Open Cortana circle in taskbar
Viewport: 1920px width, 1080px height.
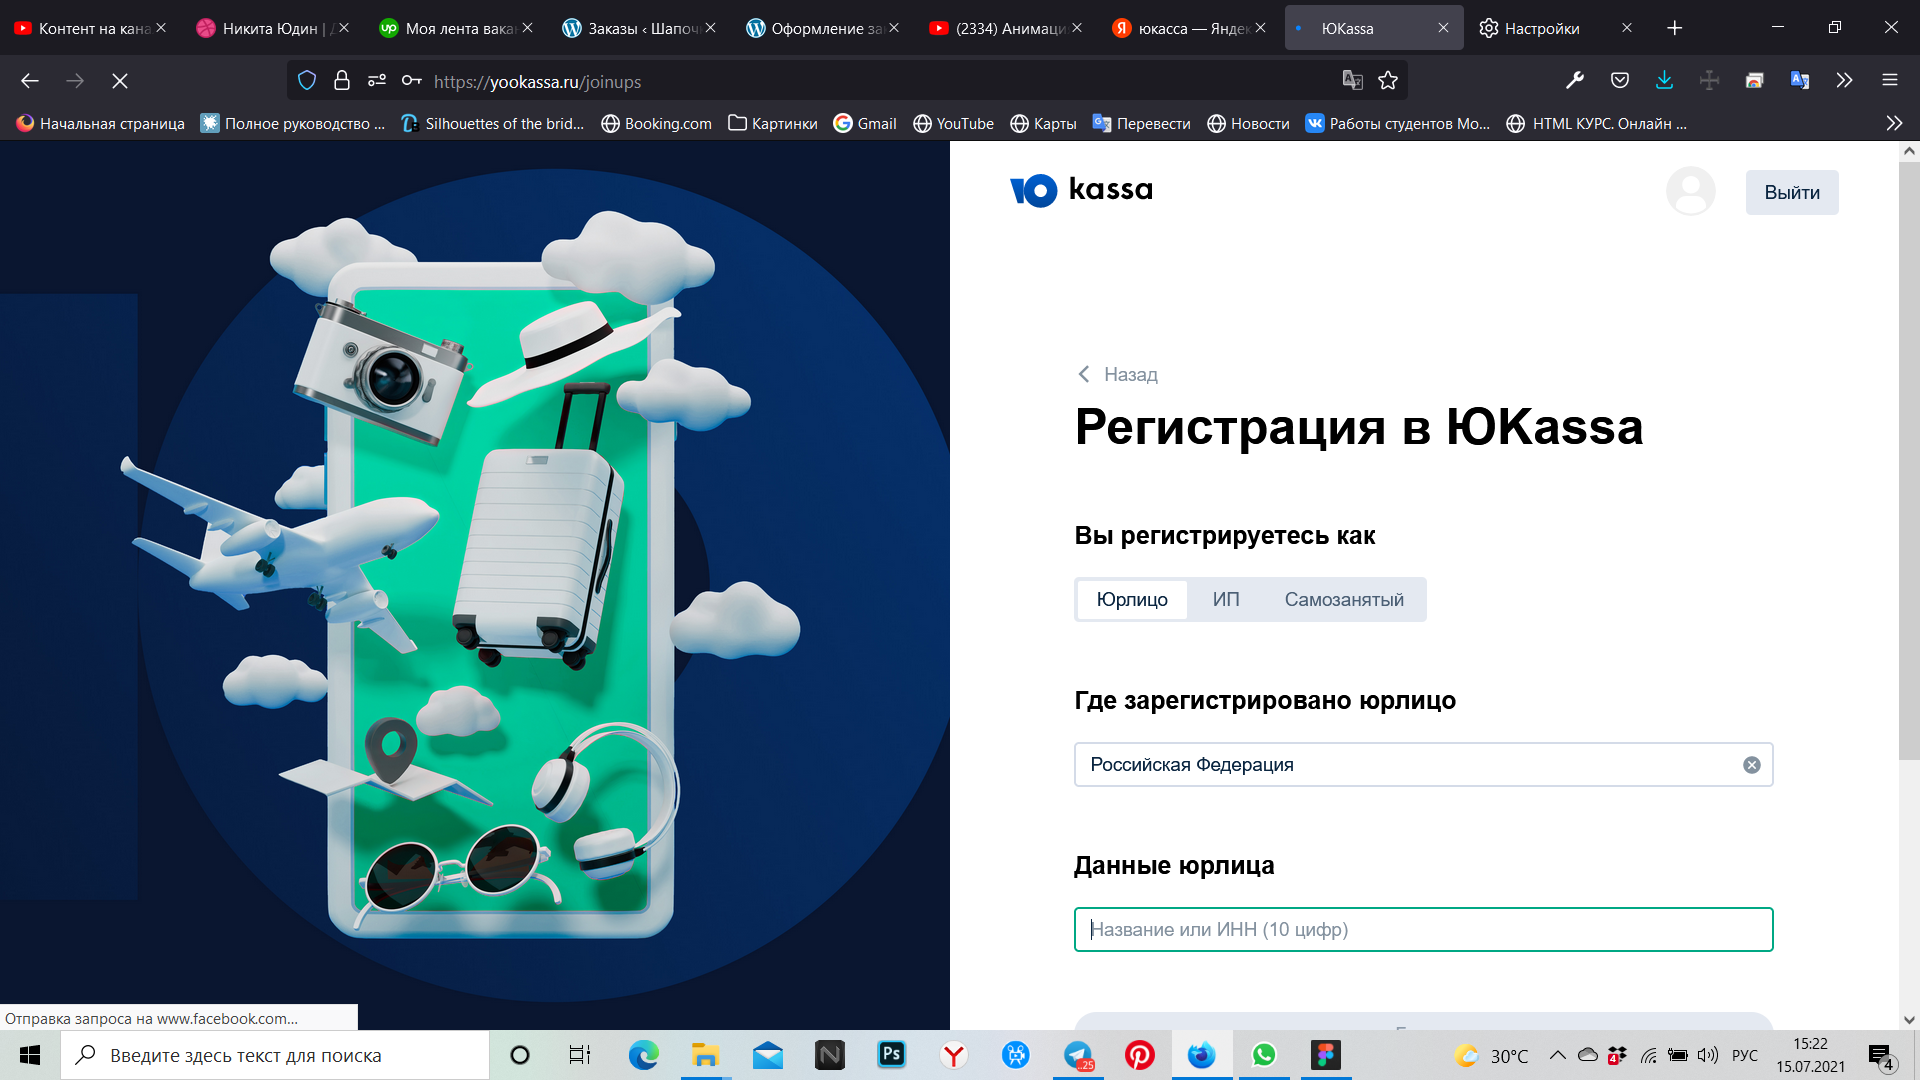click(520, 1055)
